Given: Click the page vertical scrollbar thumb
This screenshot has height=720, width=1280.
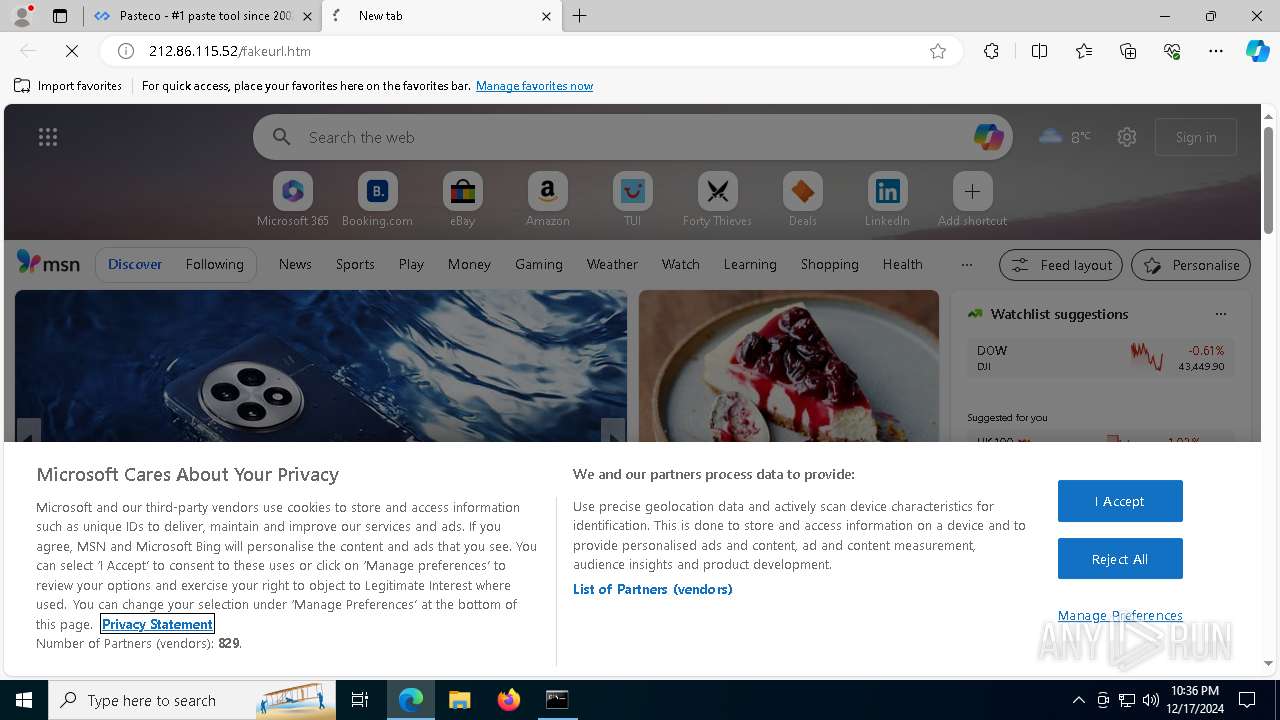Looking at the screenshot, I should [x=1268, y=180].
